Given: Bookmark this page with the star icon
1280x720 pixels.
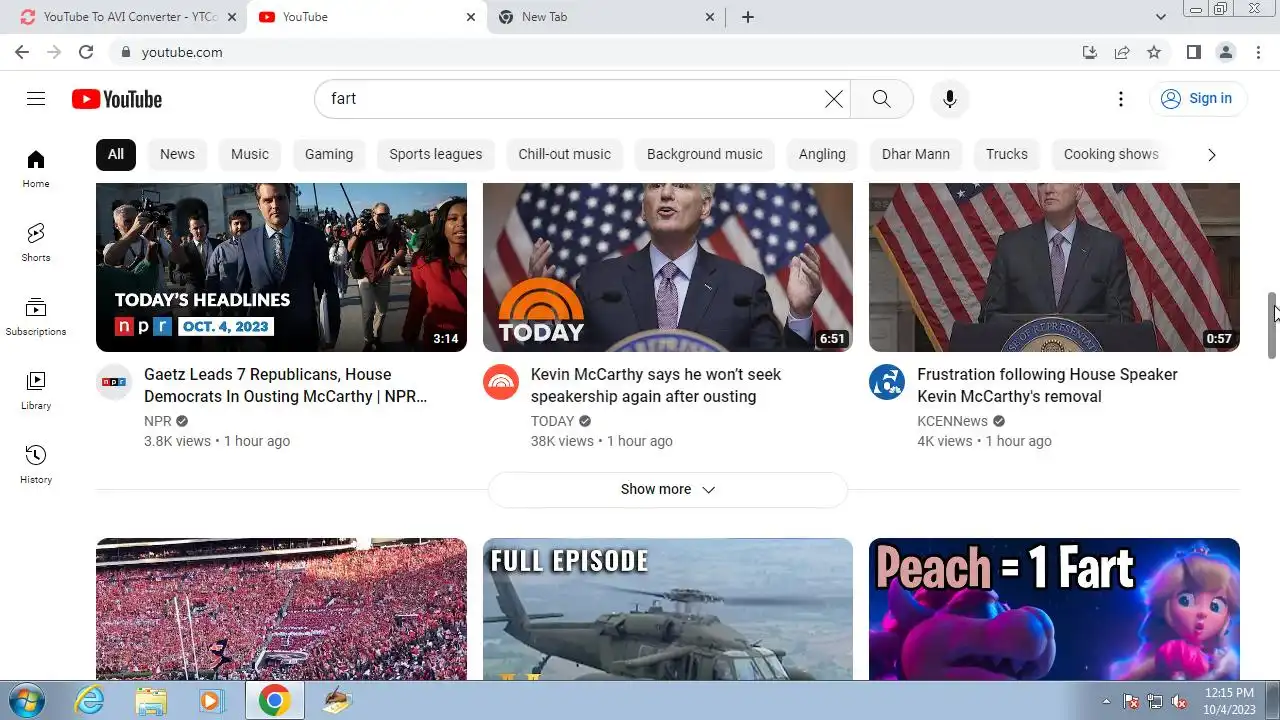Looking at the screenshot, I should pos(1154,52).
